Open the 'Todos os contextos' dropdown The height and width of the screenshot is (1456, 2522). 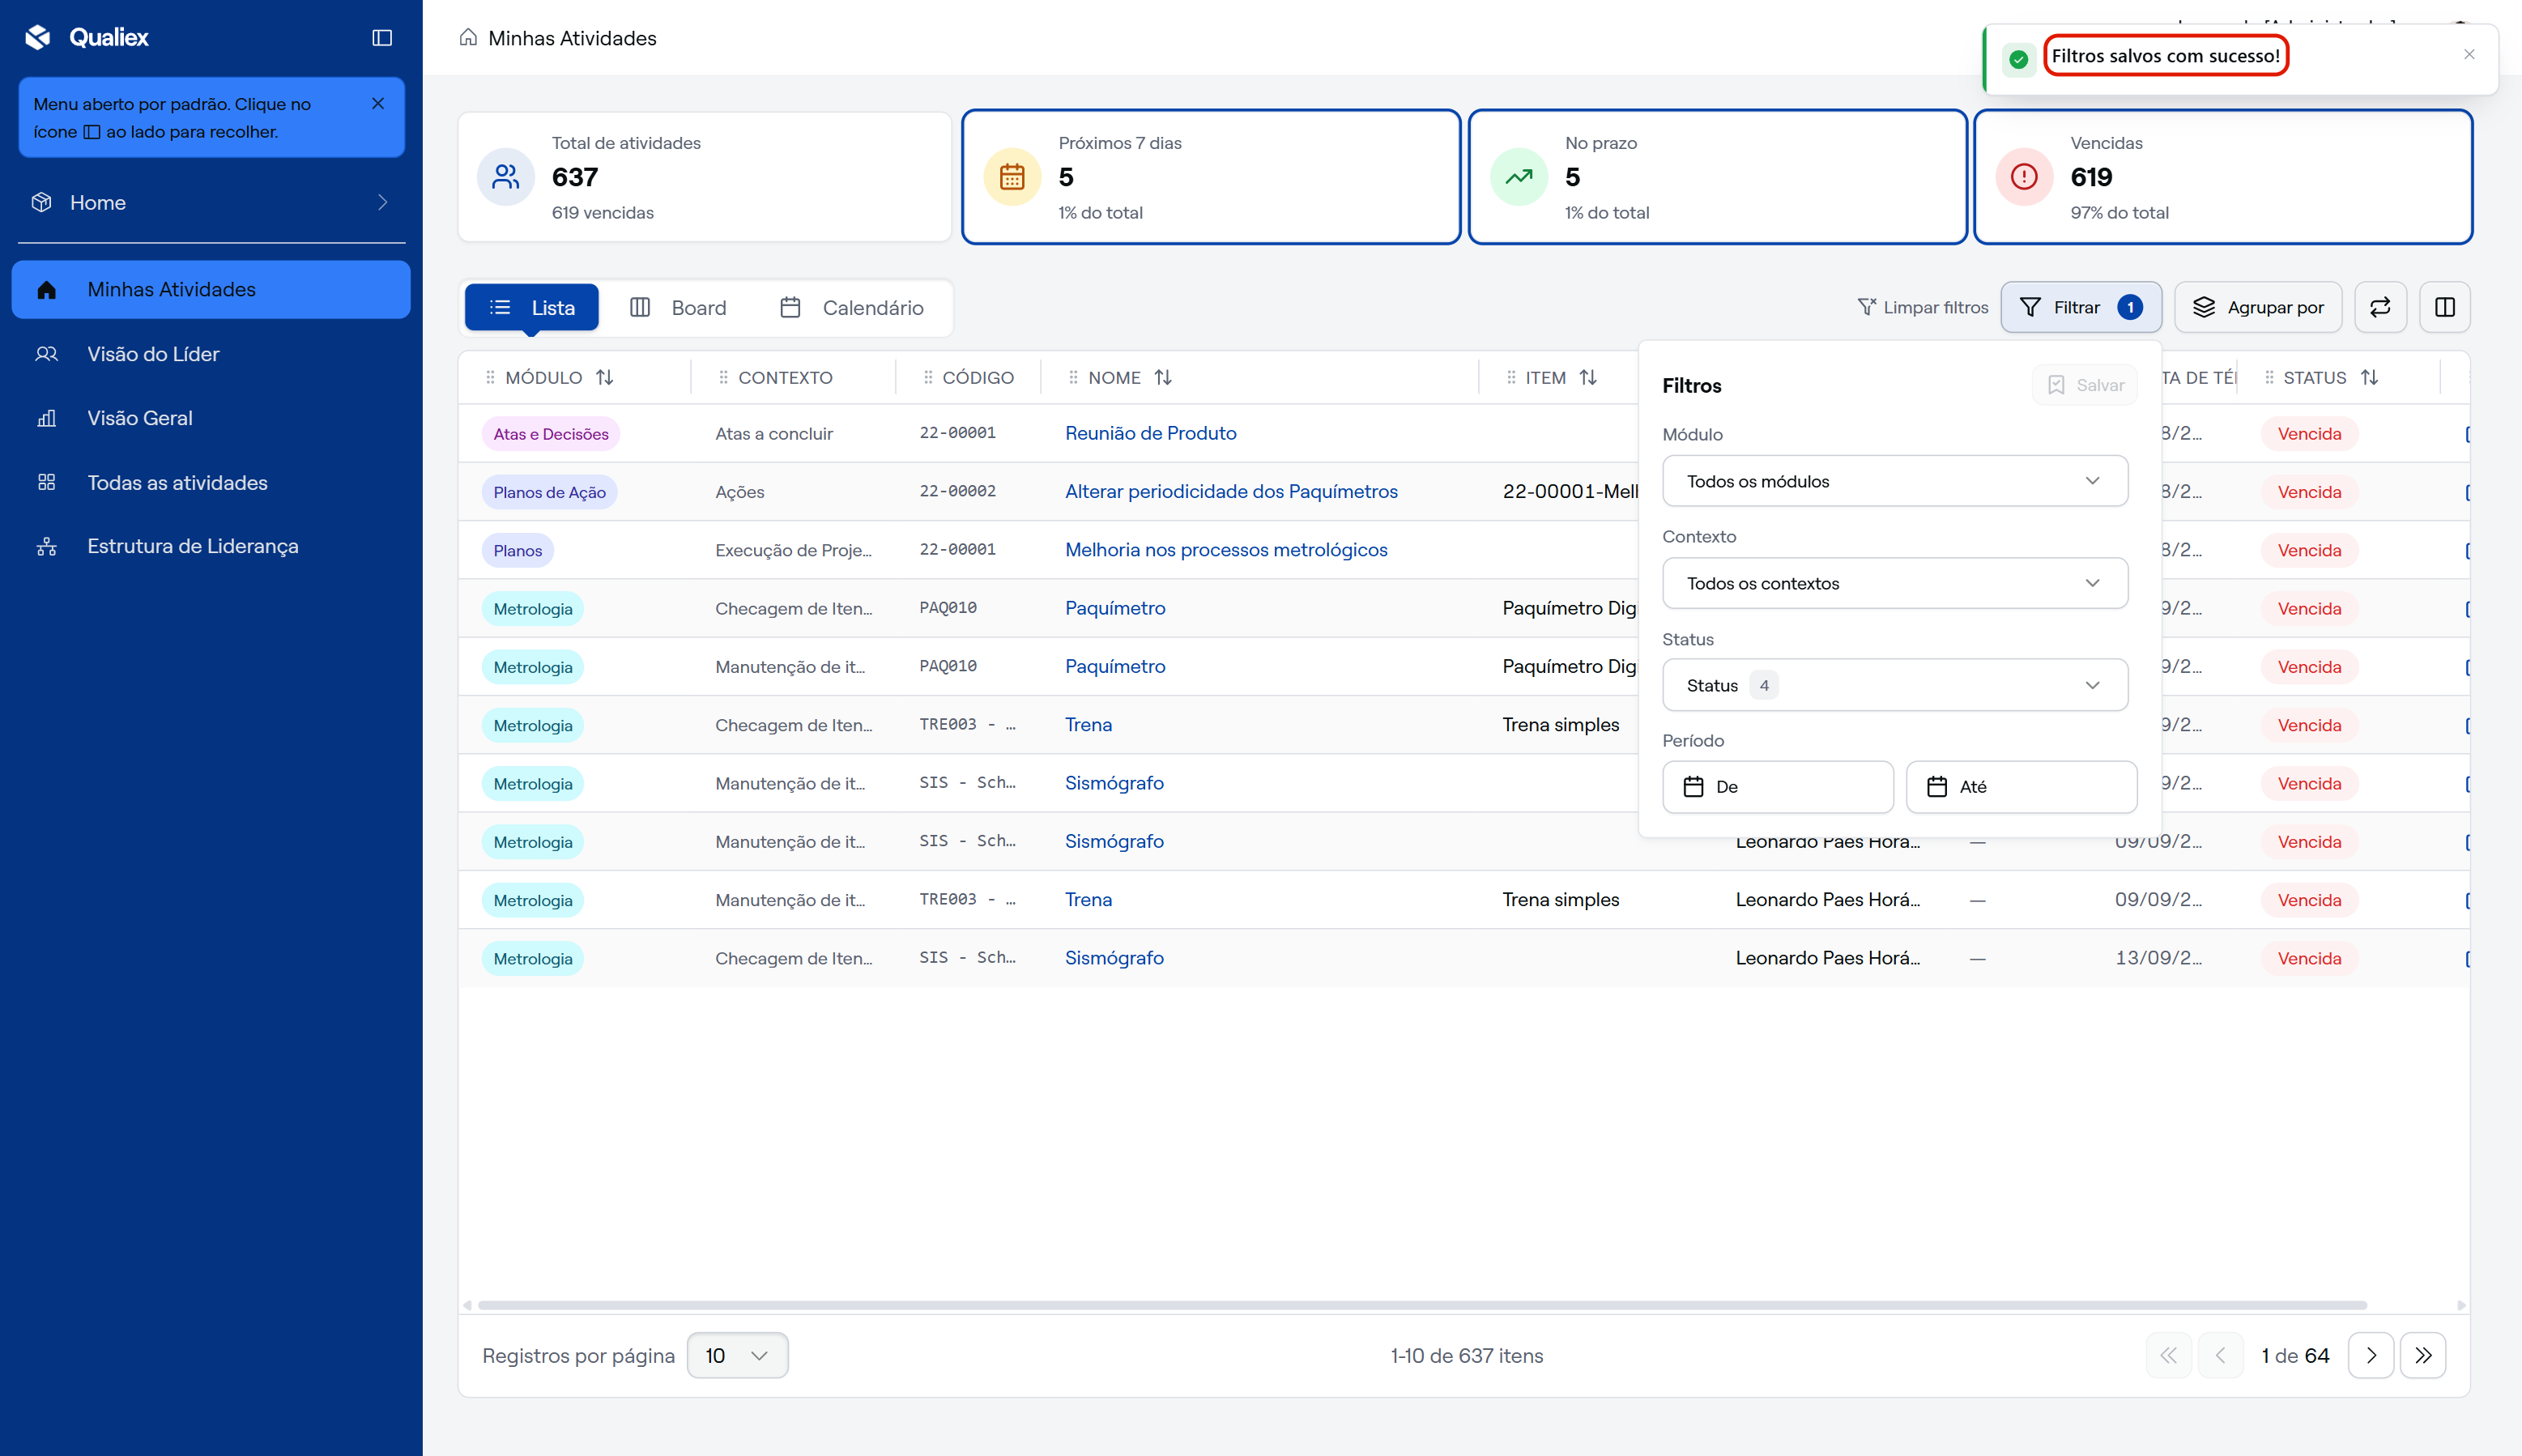(x=1894, y=583)
